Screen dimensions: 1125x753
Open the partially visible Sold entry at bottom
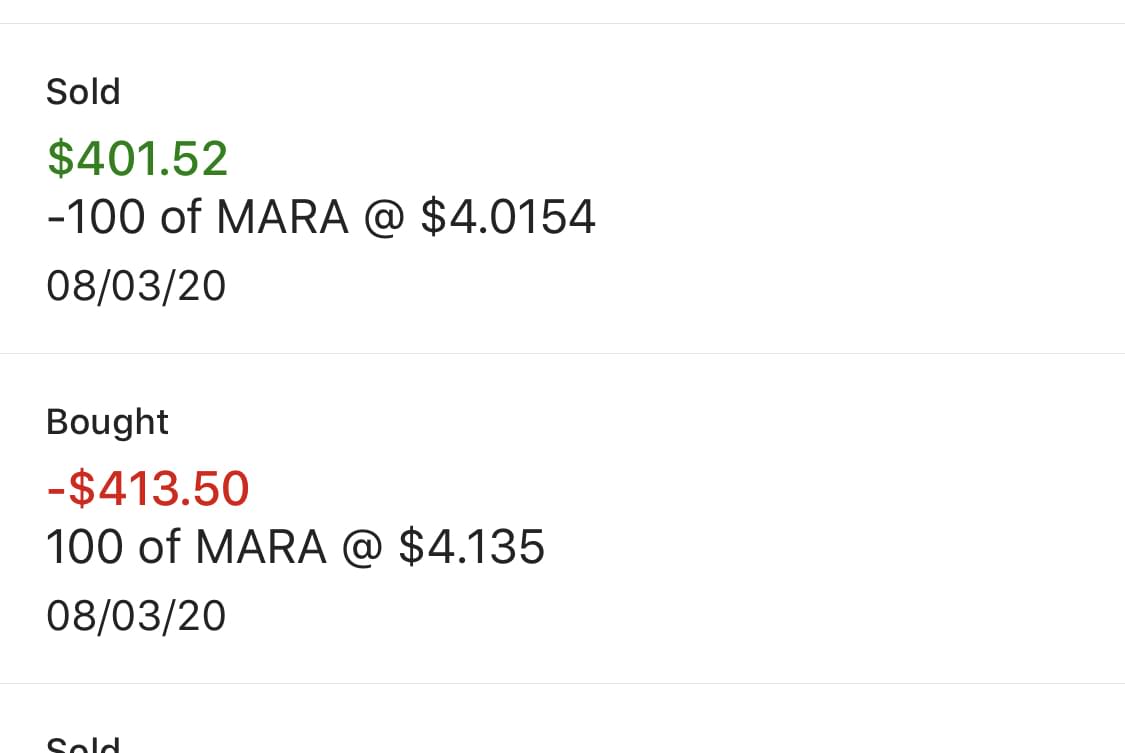[83, 743]
